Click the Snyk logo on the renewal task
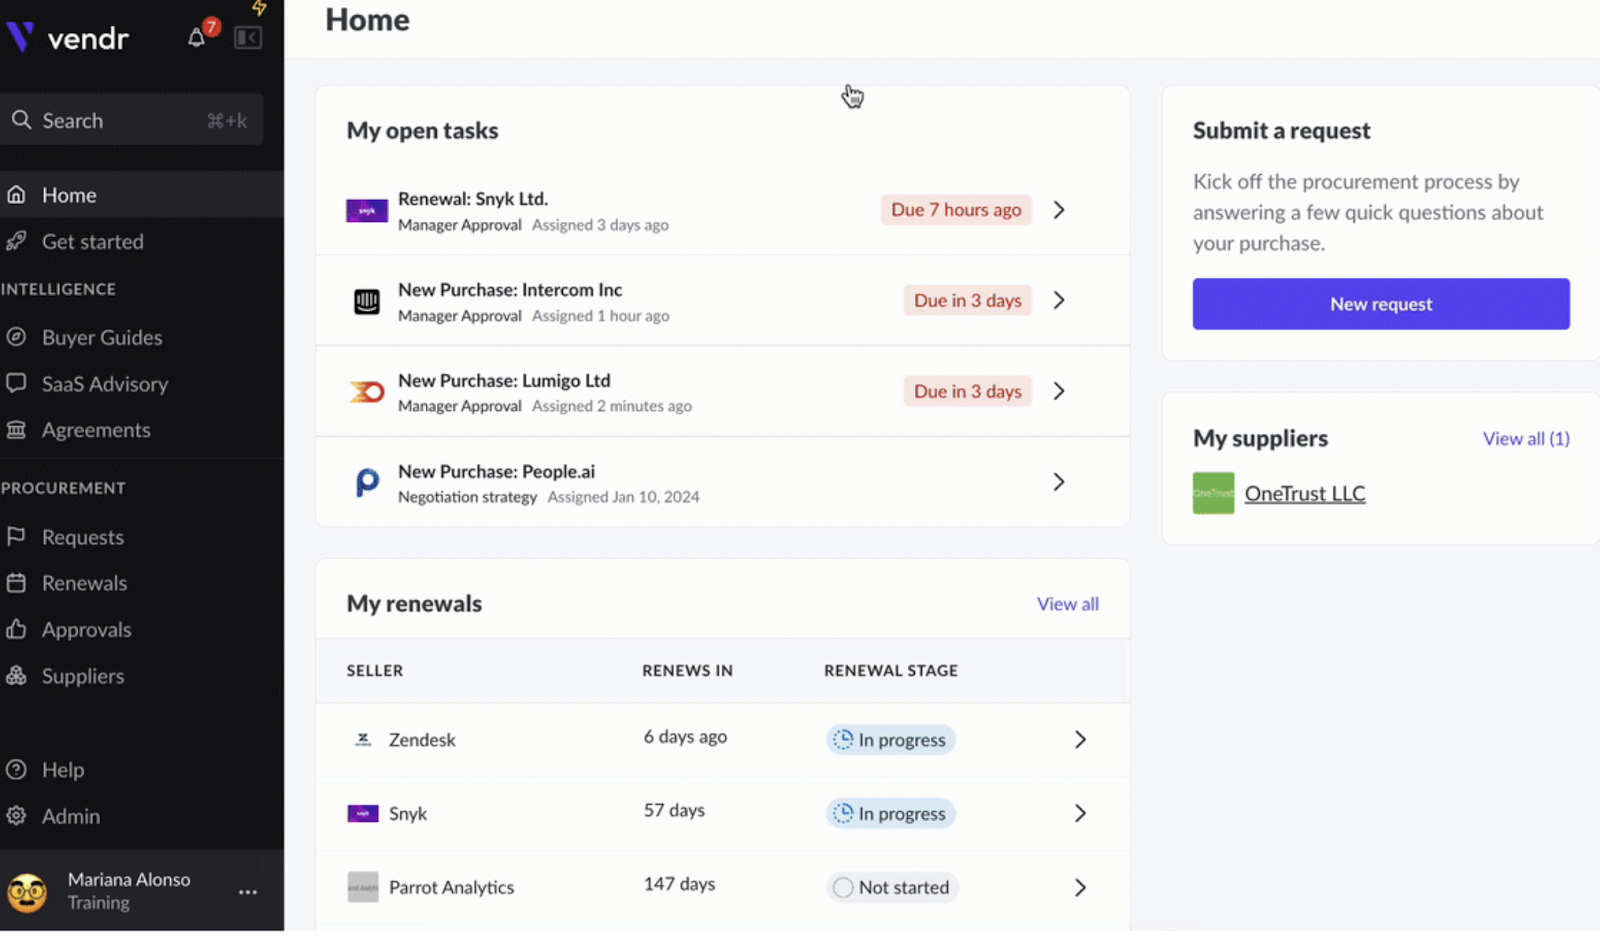Screen dimensions: 1600x937 (x=366, y=210)
